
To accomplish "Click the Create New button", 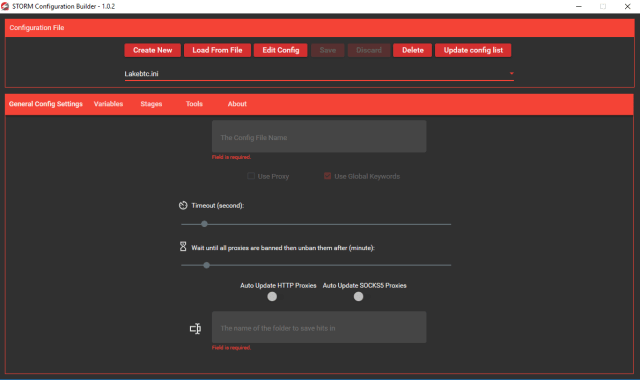I will click(153, 50).
